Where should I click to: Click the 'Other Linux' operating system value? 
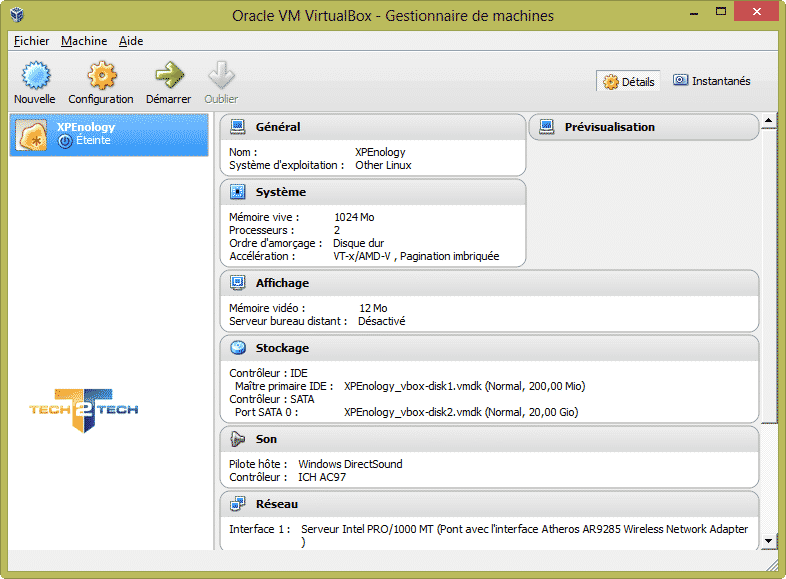click(383, 165)
